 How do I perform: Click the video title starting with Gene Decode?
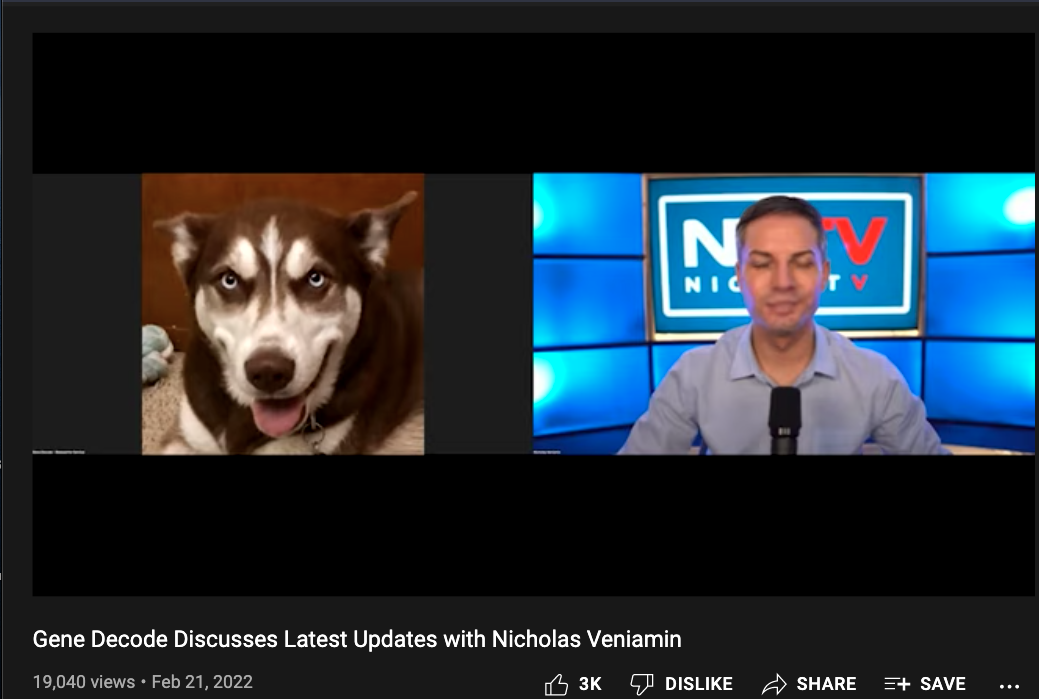[x=357, y=639]
